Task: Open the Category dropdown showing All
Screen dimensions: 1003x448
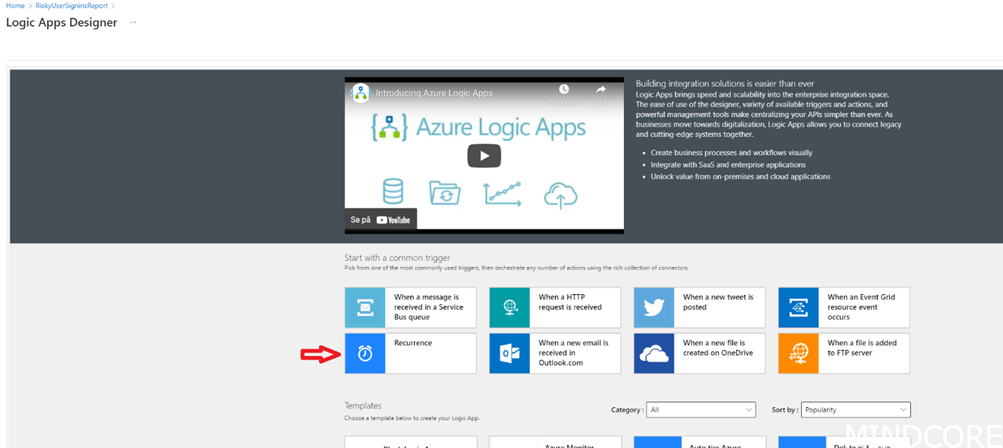Action: click(x=701, y=410)
